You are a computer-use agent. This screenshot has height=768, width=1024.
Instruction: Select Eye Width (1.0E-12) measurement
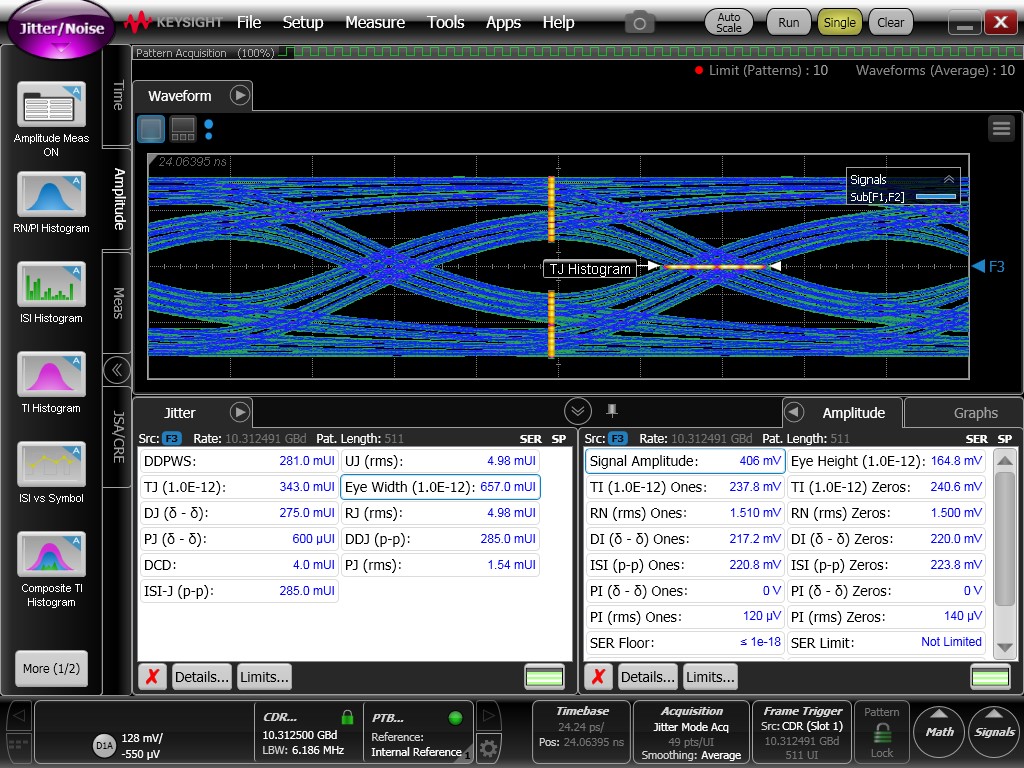point(440,487)
